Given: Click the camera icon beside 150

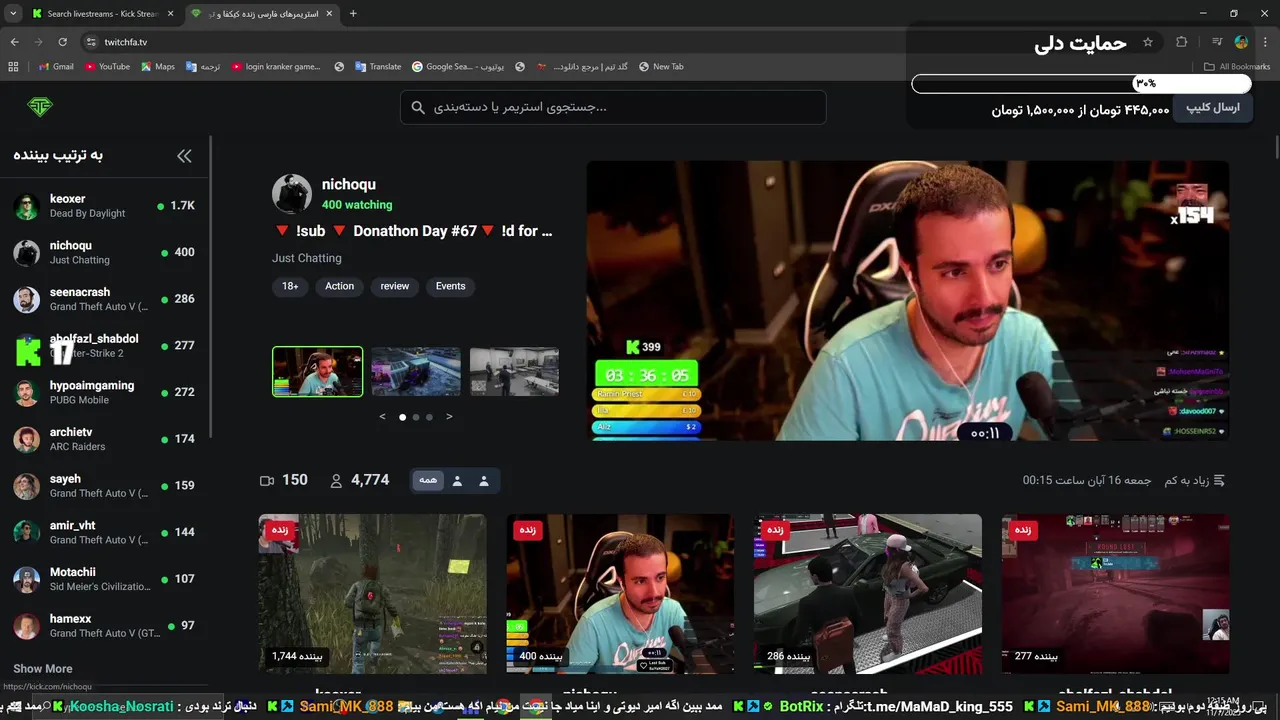Looking at the screenshot, I should point(267,481).
